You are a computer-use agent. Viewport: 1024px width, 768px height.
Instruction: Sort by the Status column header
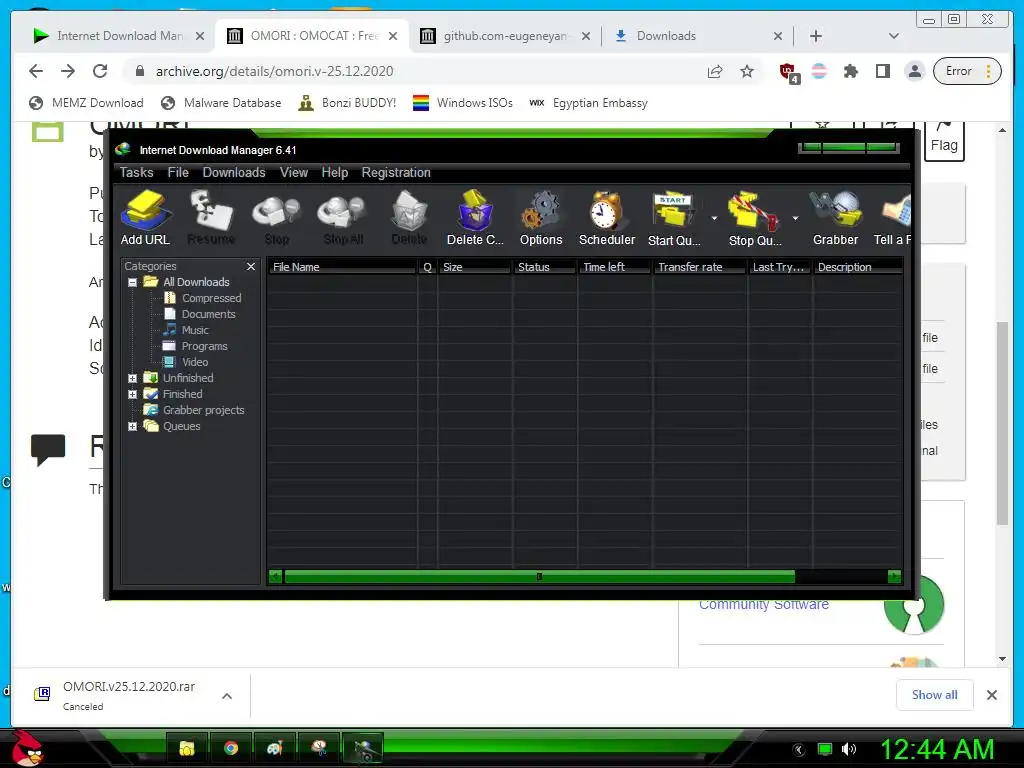[544, 267]
